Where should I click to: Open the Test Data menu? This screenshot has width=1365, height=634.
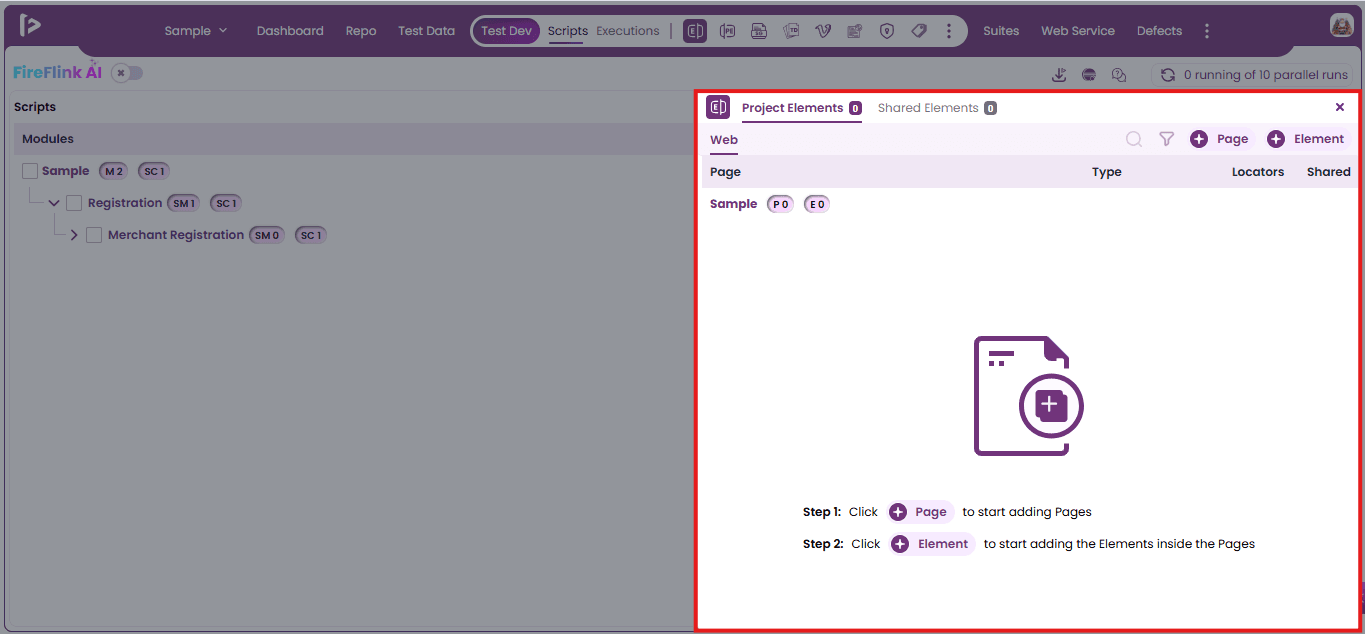click(x=426, y=31)
